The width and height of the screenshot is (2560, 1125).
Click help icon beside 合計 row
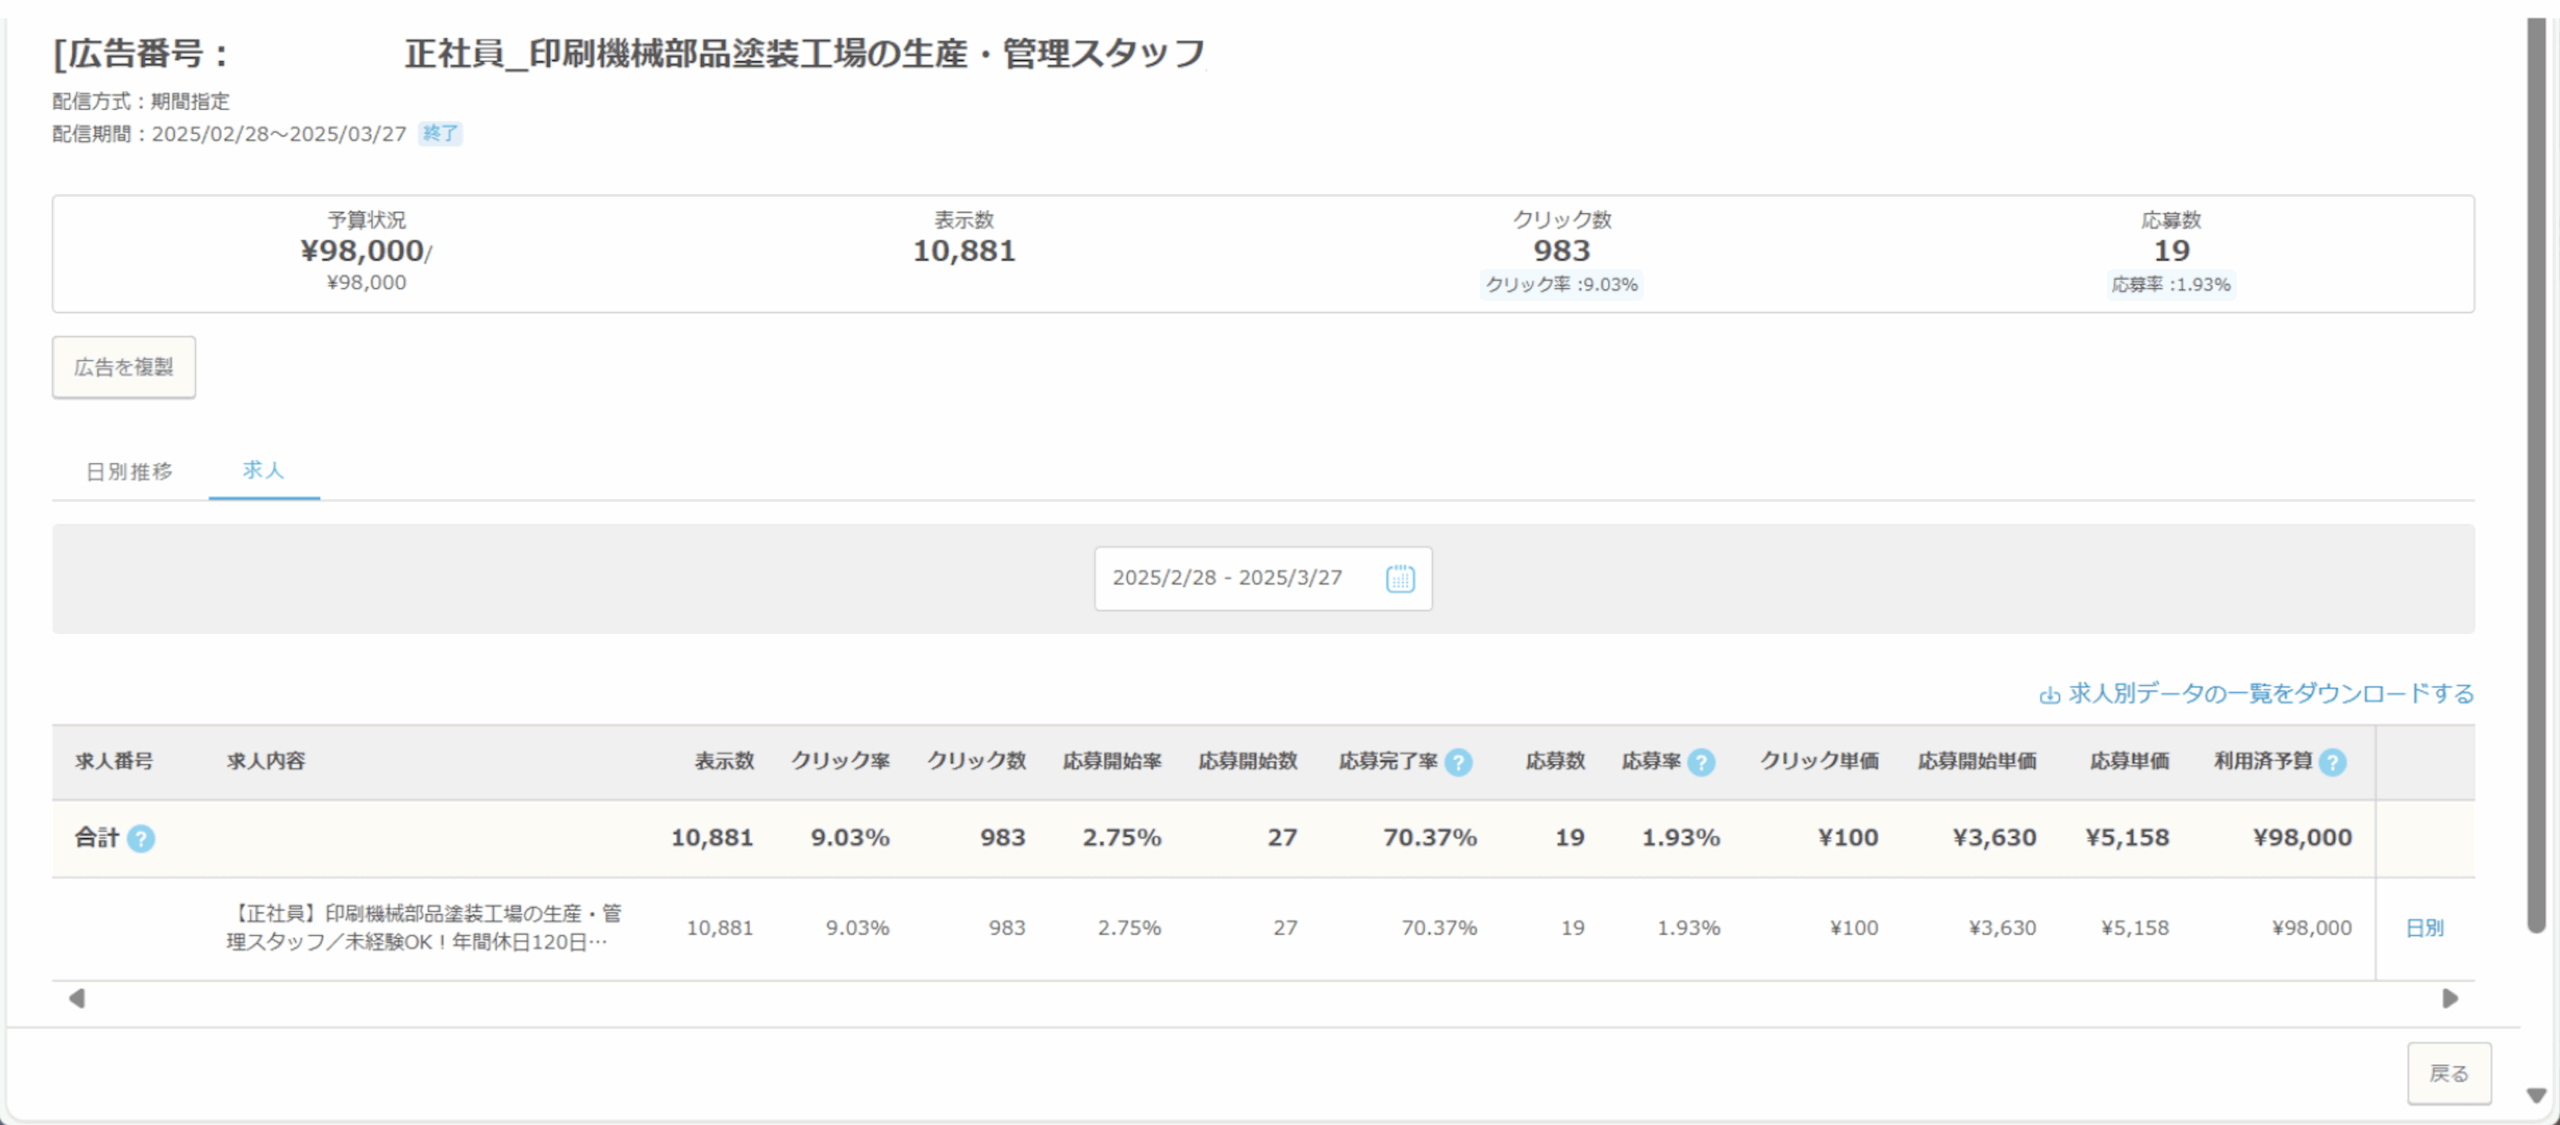(x=141, y=838)
